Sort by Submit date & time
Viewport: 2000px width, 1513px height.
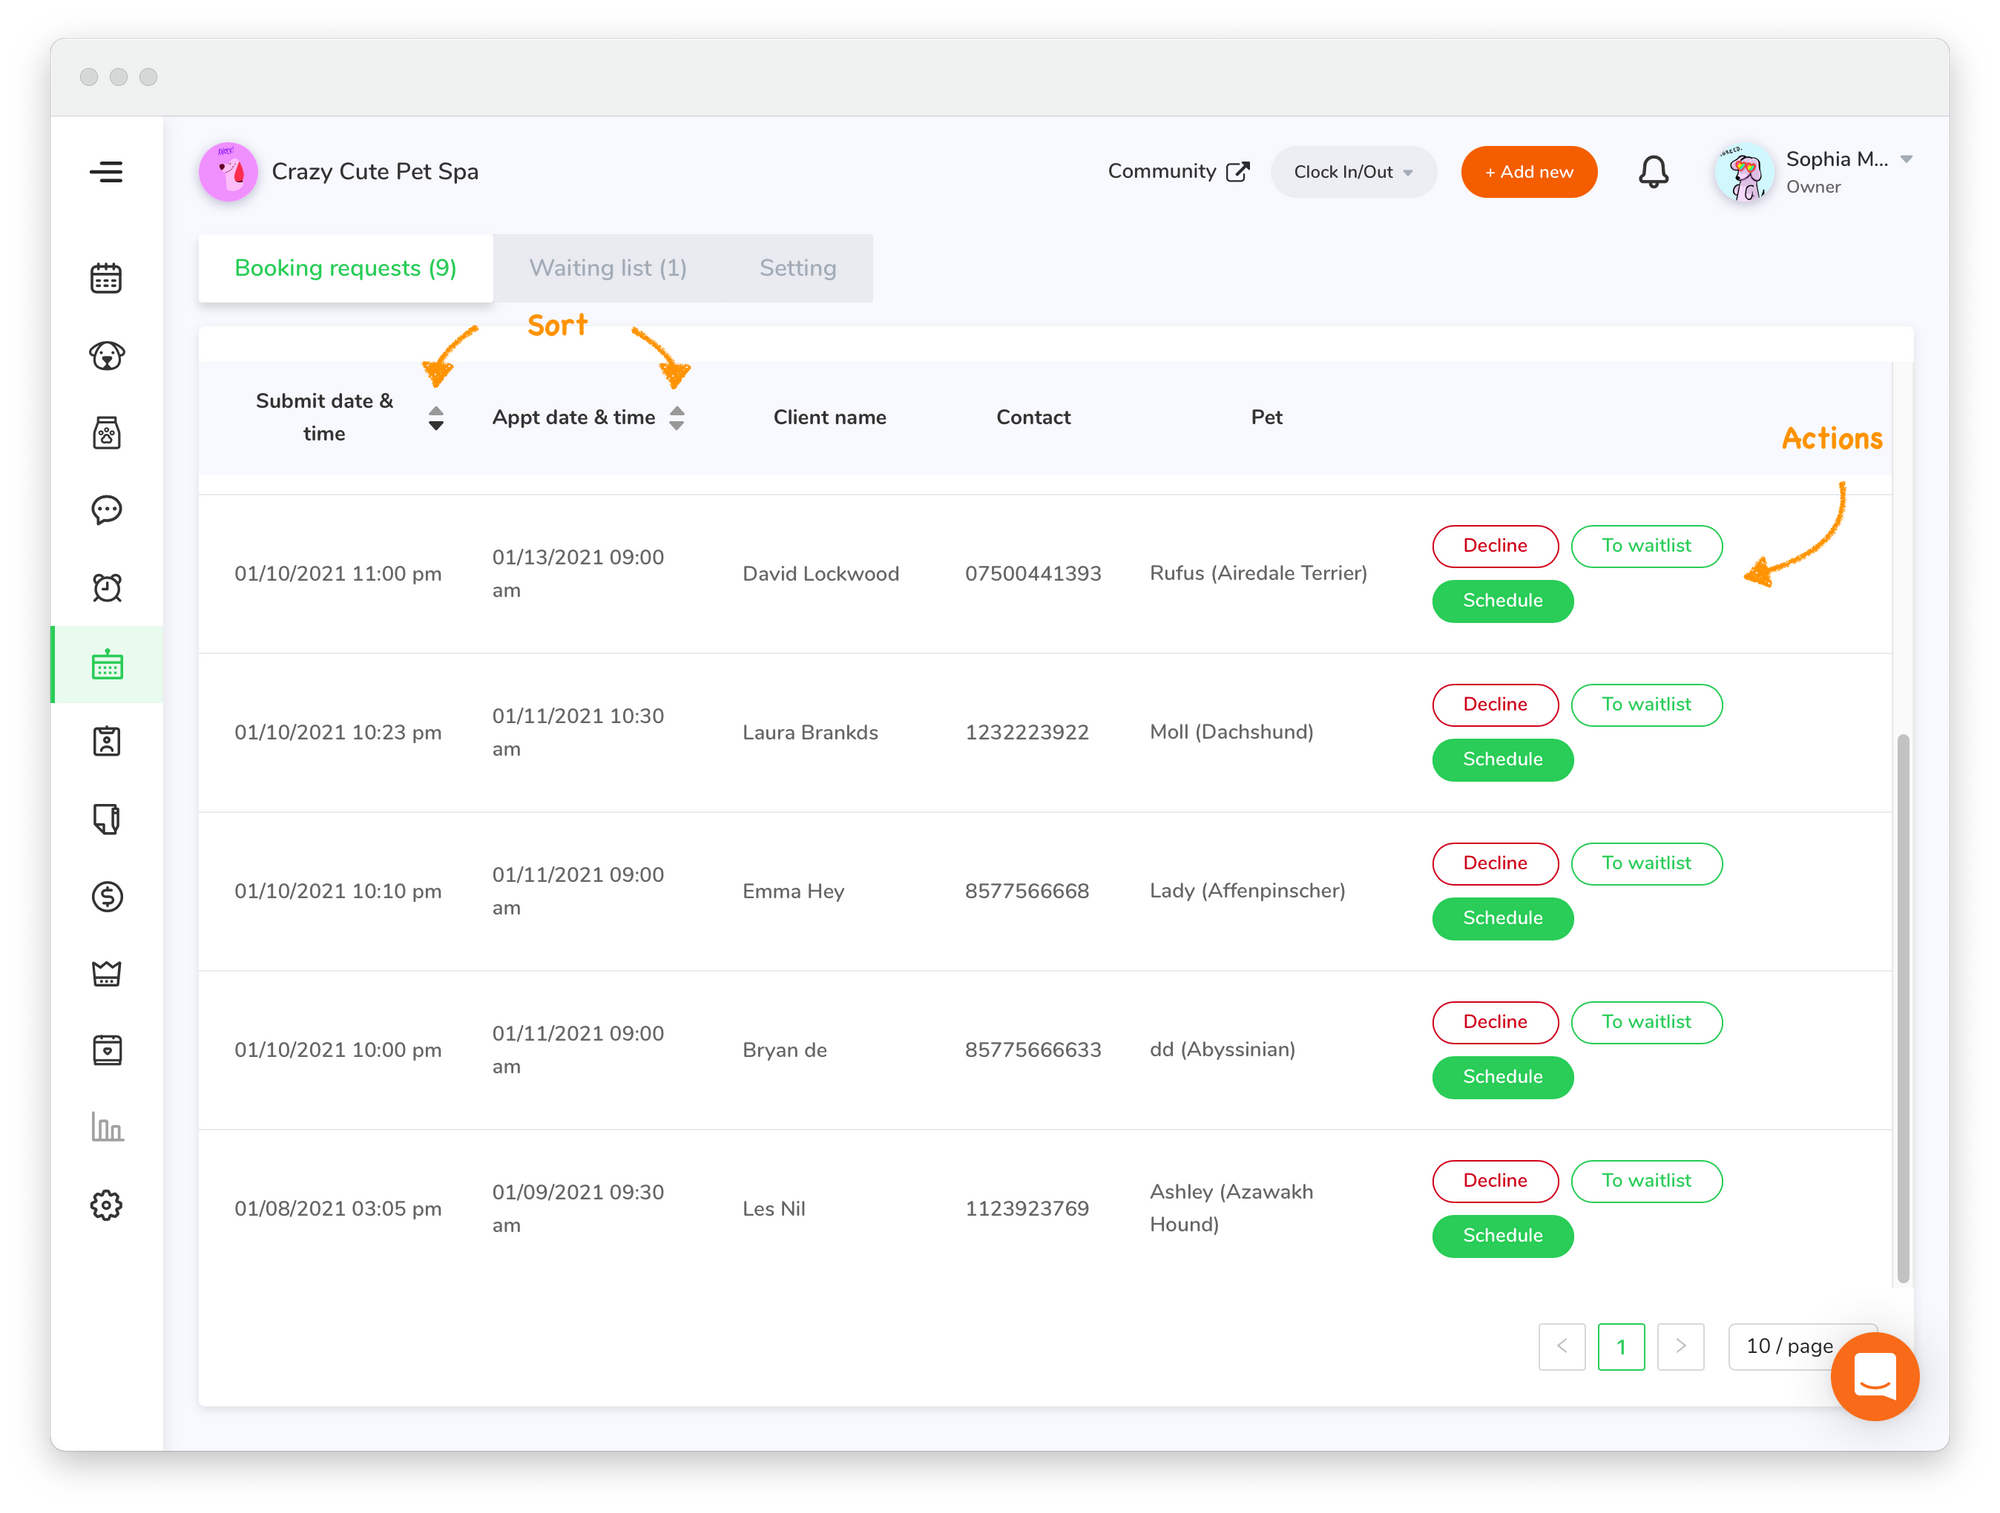pyautogui.click(x=436, y=418)
